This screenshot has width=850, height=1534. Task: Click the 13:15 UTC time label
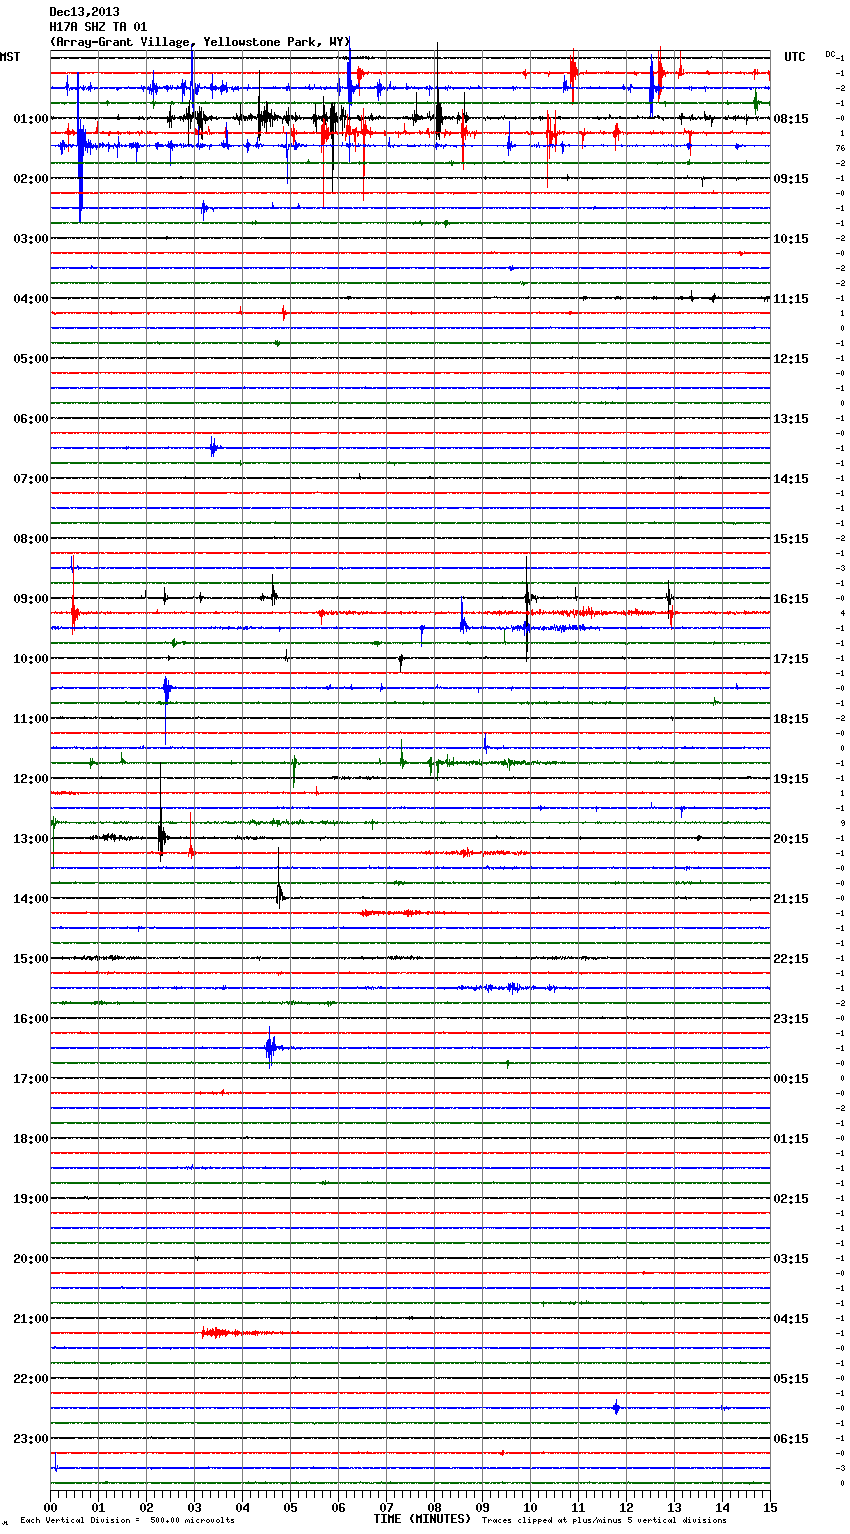point(791,419)
